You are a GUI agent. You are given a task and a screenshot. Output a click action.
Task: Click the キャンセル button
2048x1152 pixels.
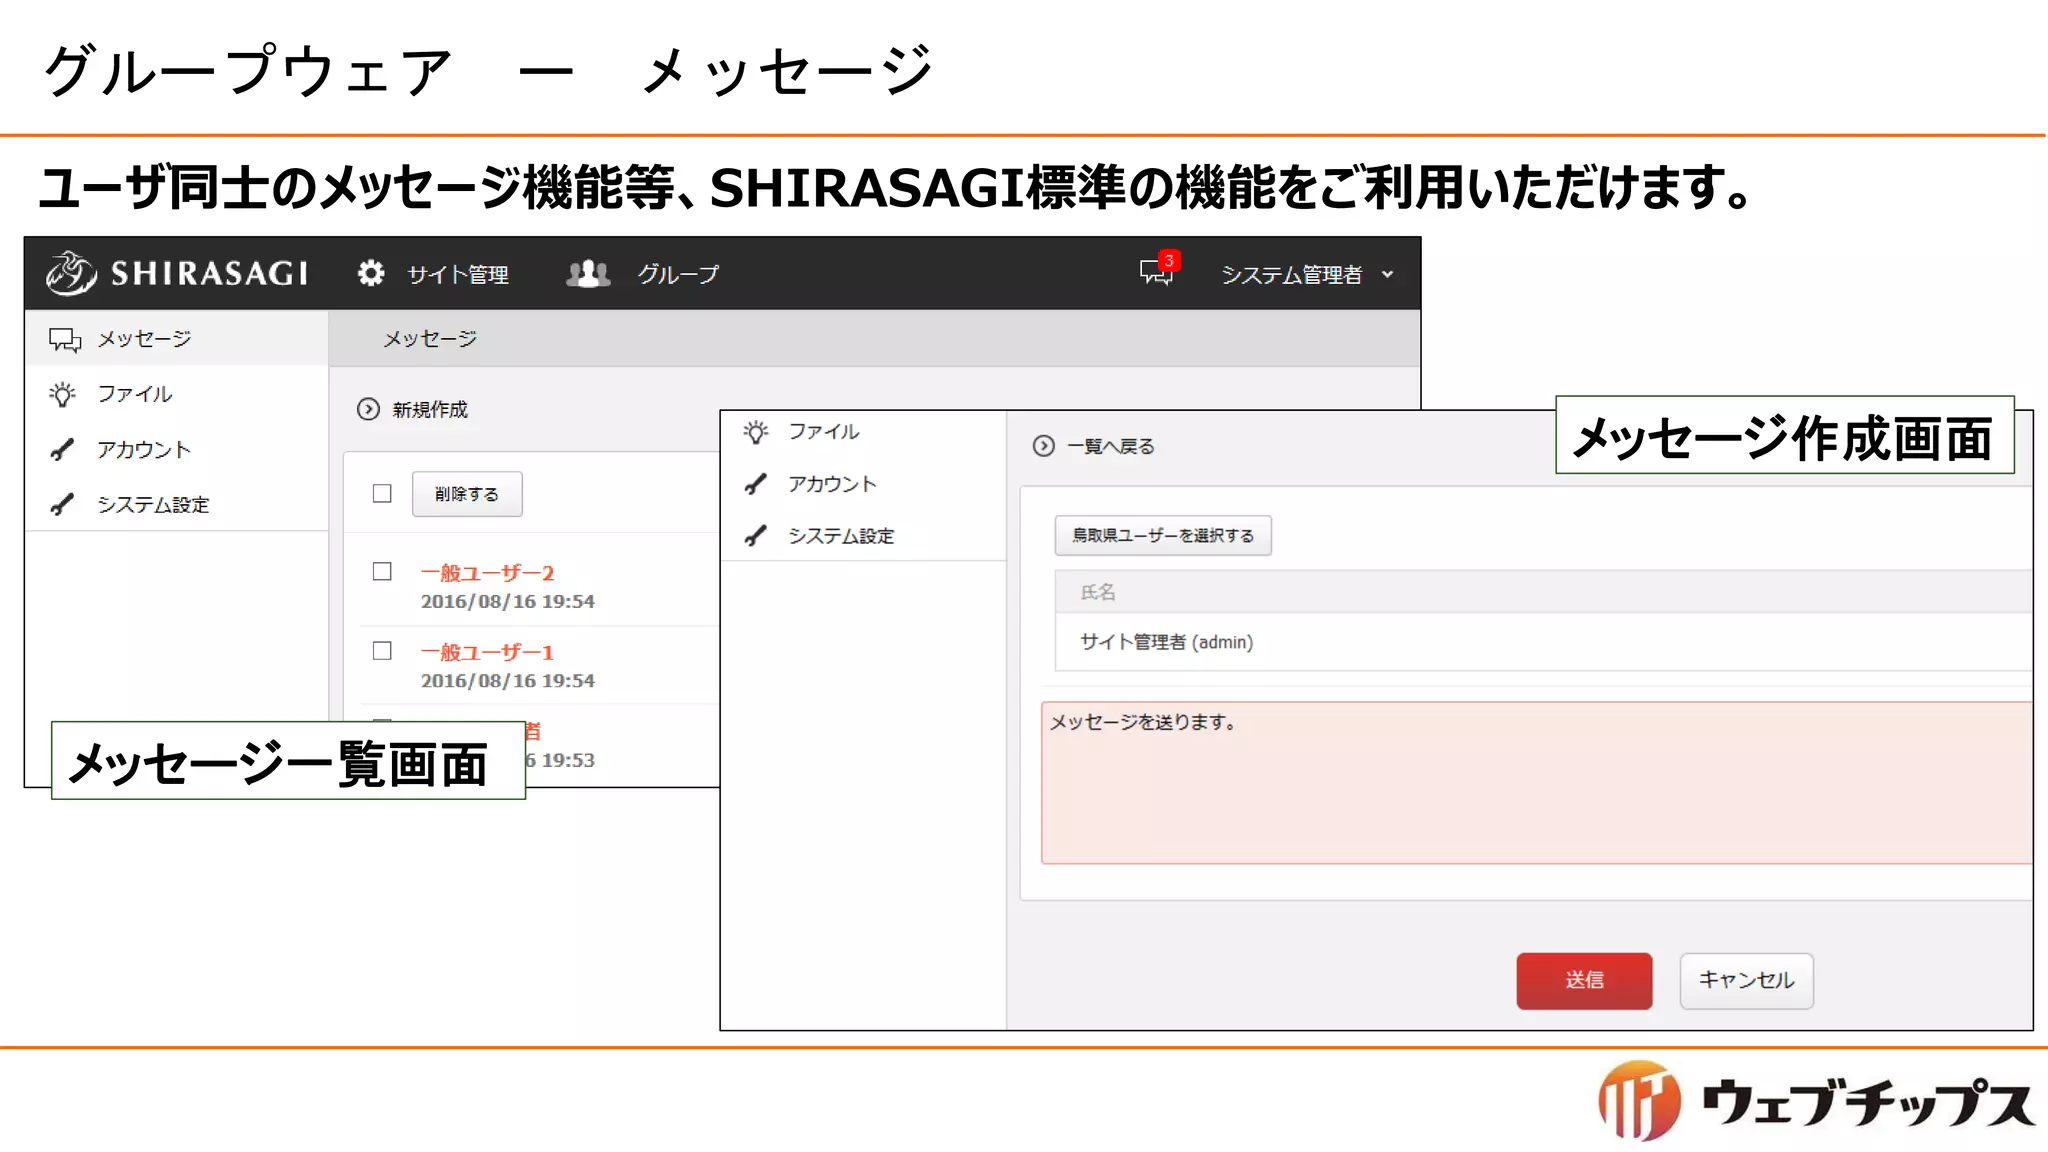coord(1746,980)
